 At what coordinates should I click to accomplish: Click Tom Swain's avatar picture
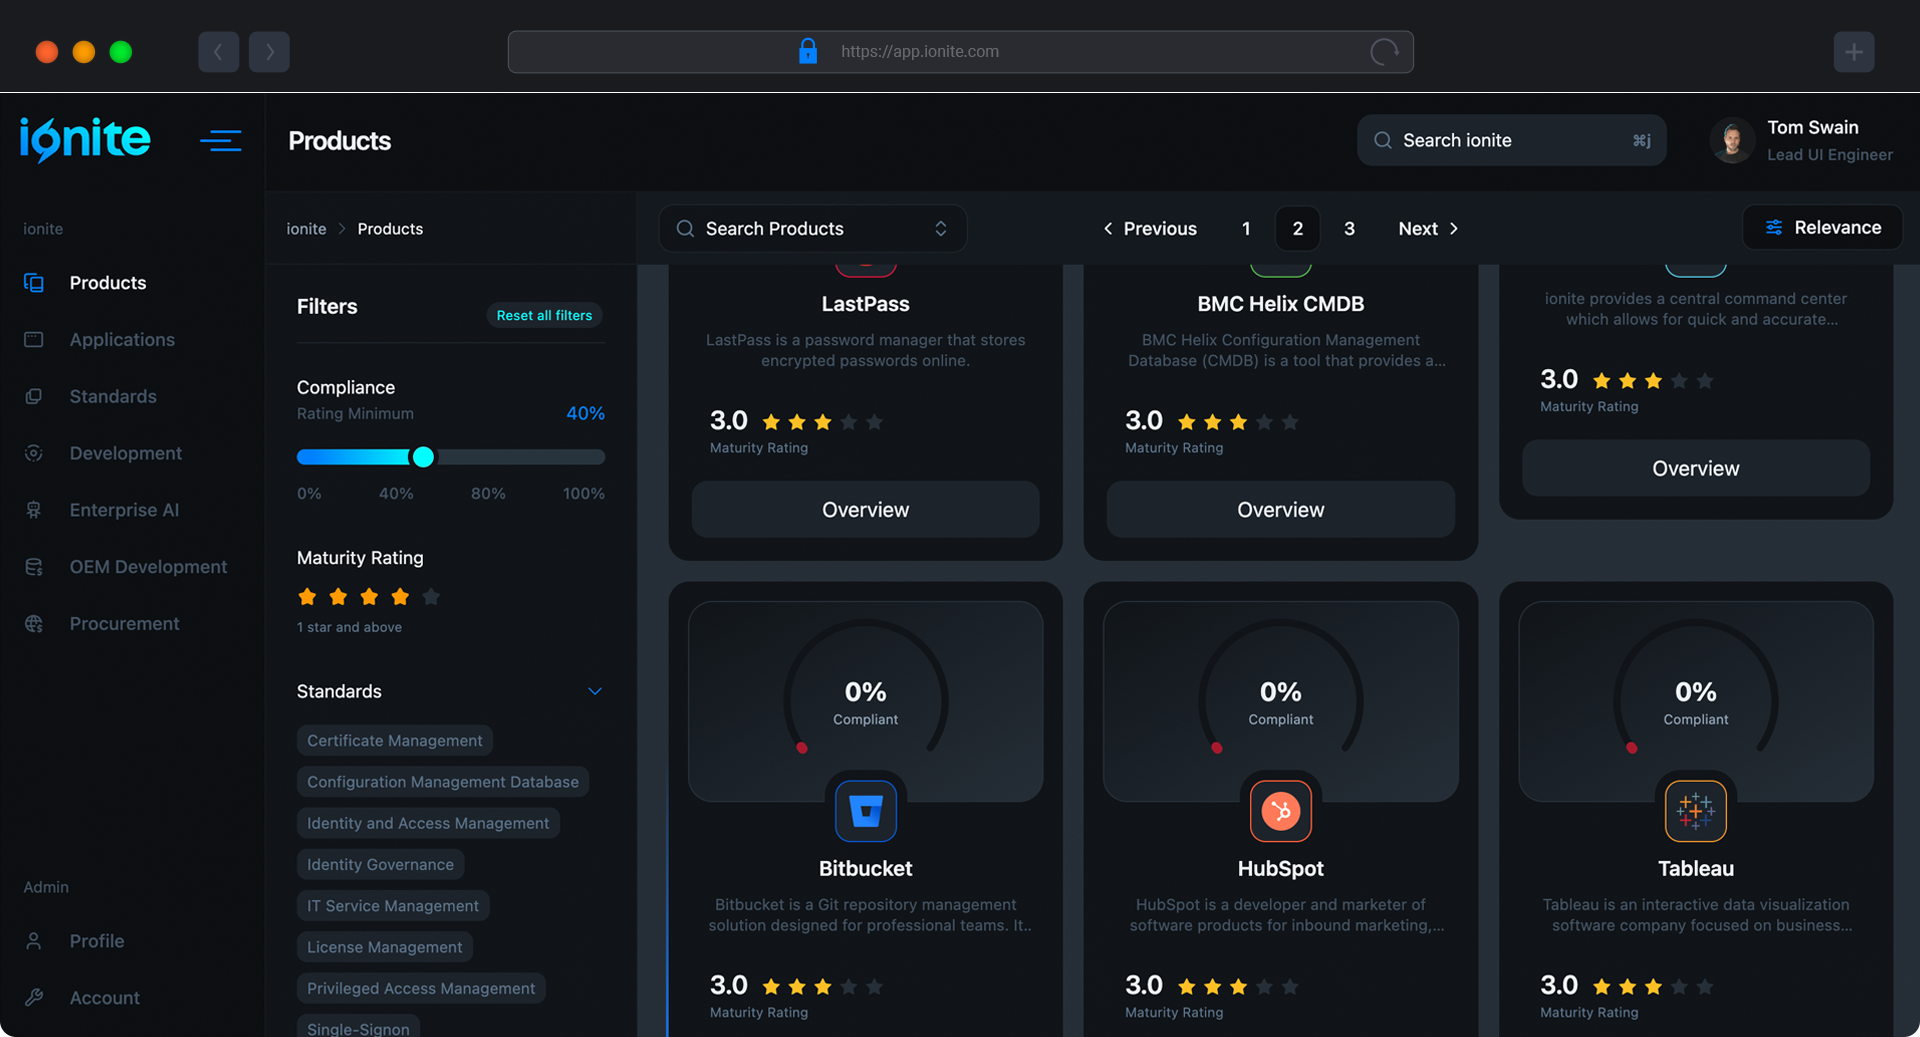click(x=1732, y=140)
